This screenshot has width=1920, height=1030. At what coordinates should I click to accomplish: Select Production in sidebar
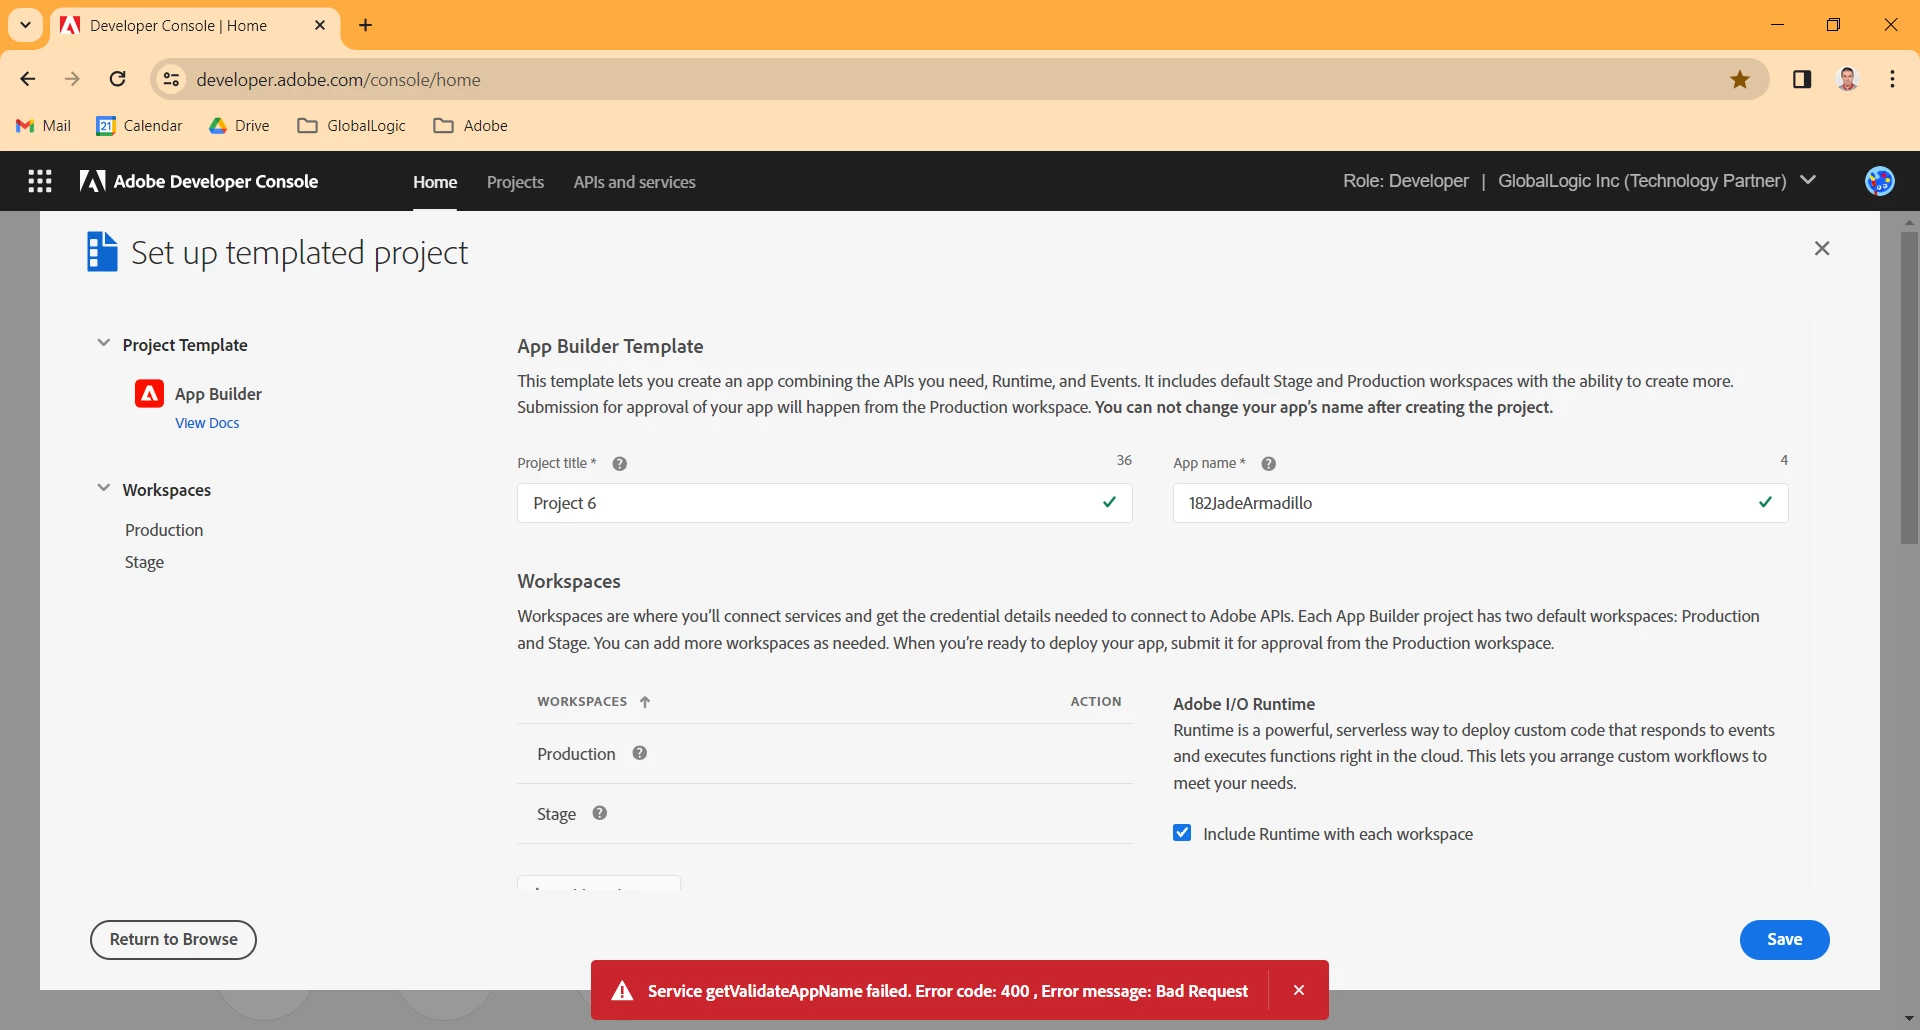point(164,530)
